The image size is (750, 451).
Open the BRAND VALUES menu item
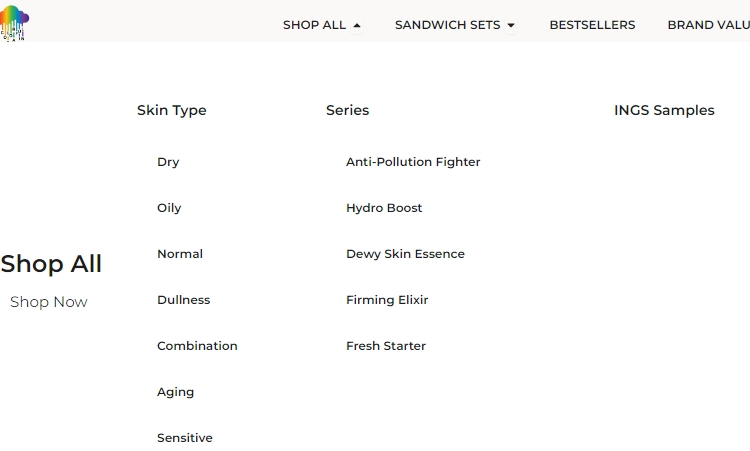pyautogui.click(x=708, y=25)
